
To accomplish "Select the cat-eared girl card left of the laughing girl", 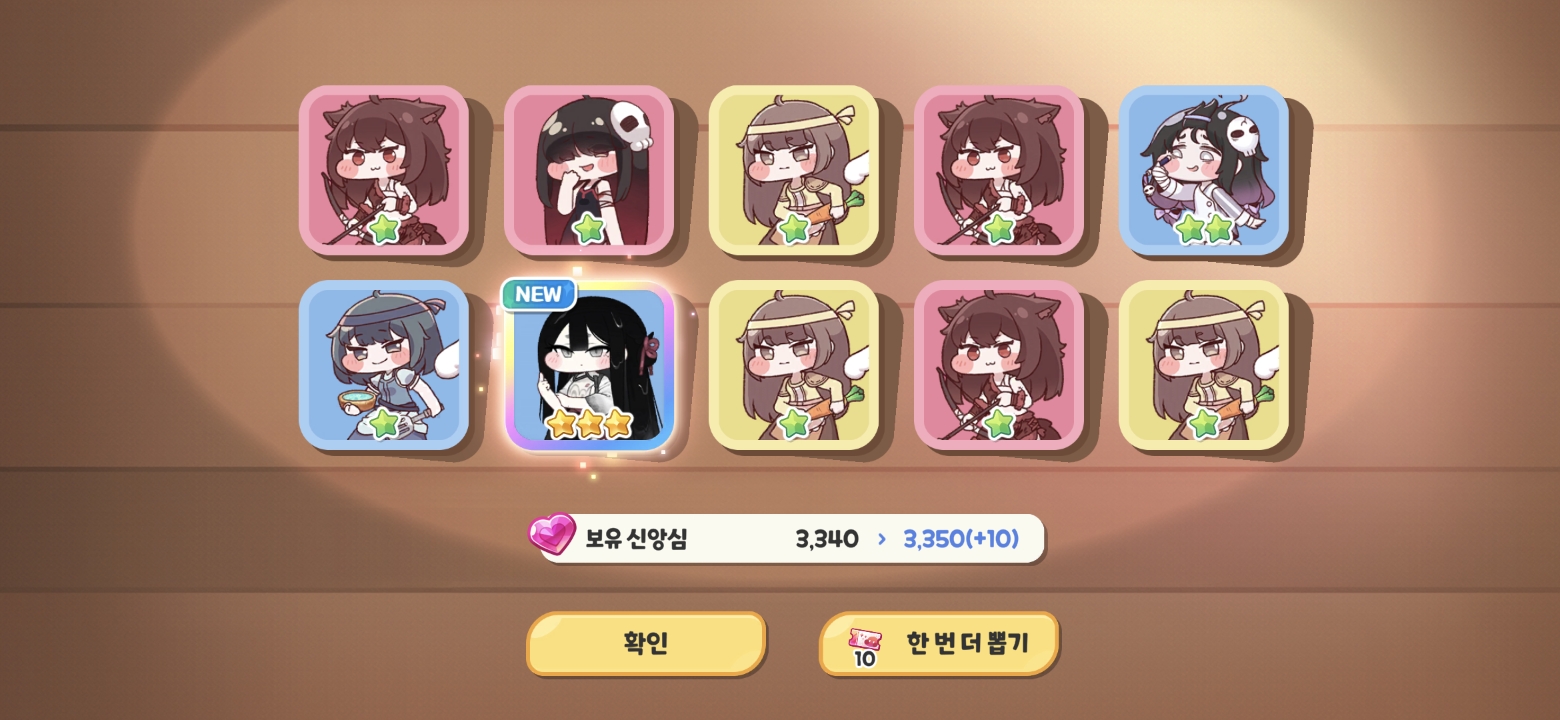I will coord(384,170).
